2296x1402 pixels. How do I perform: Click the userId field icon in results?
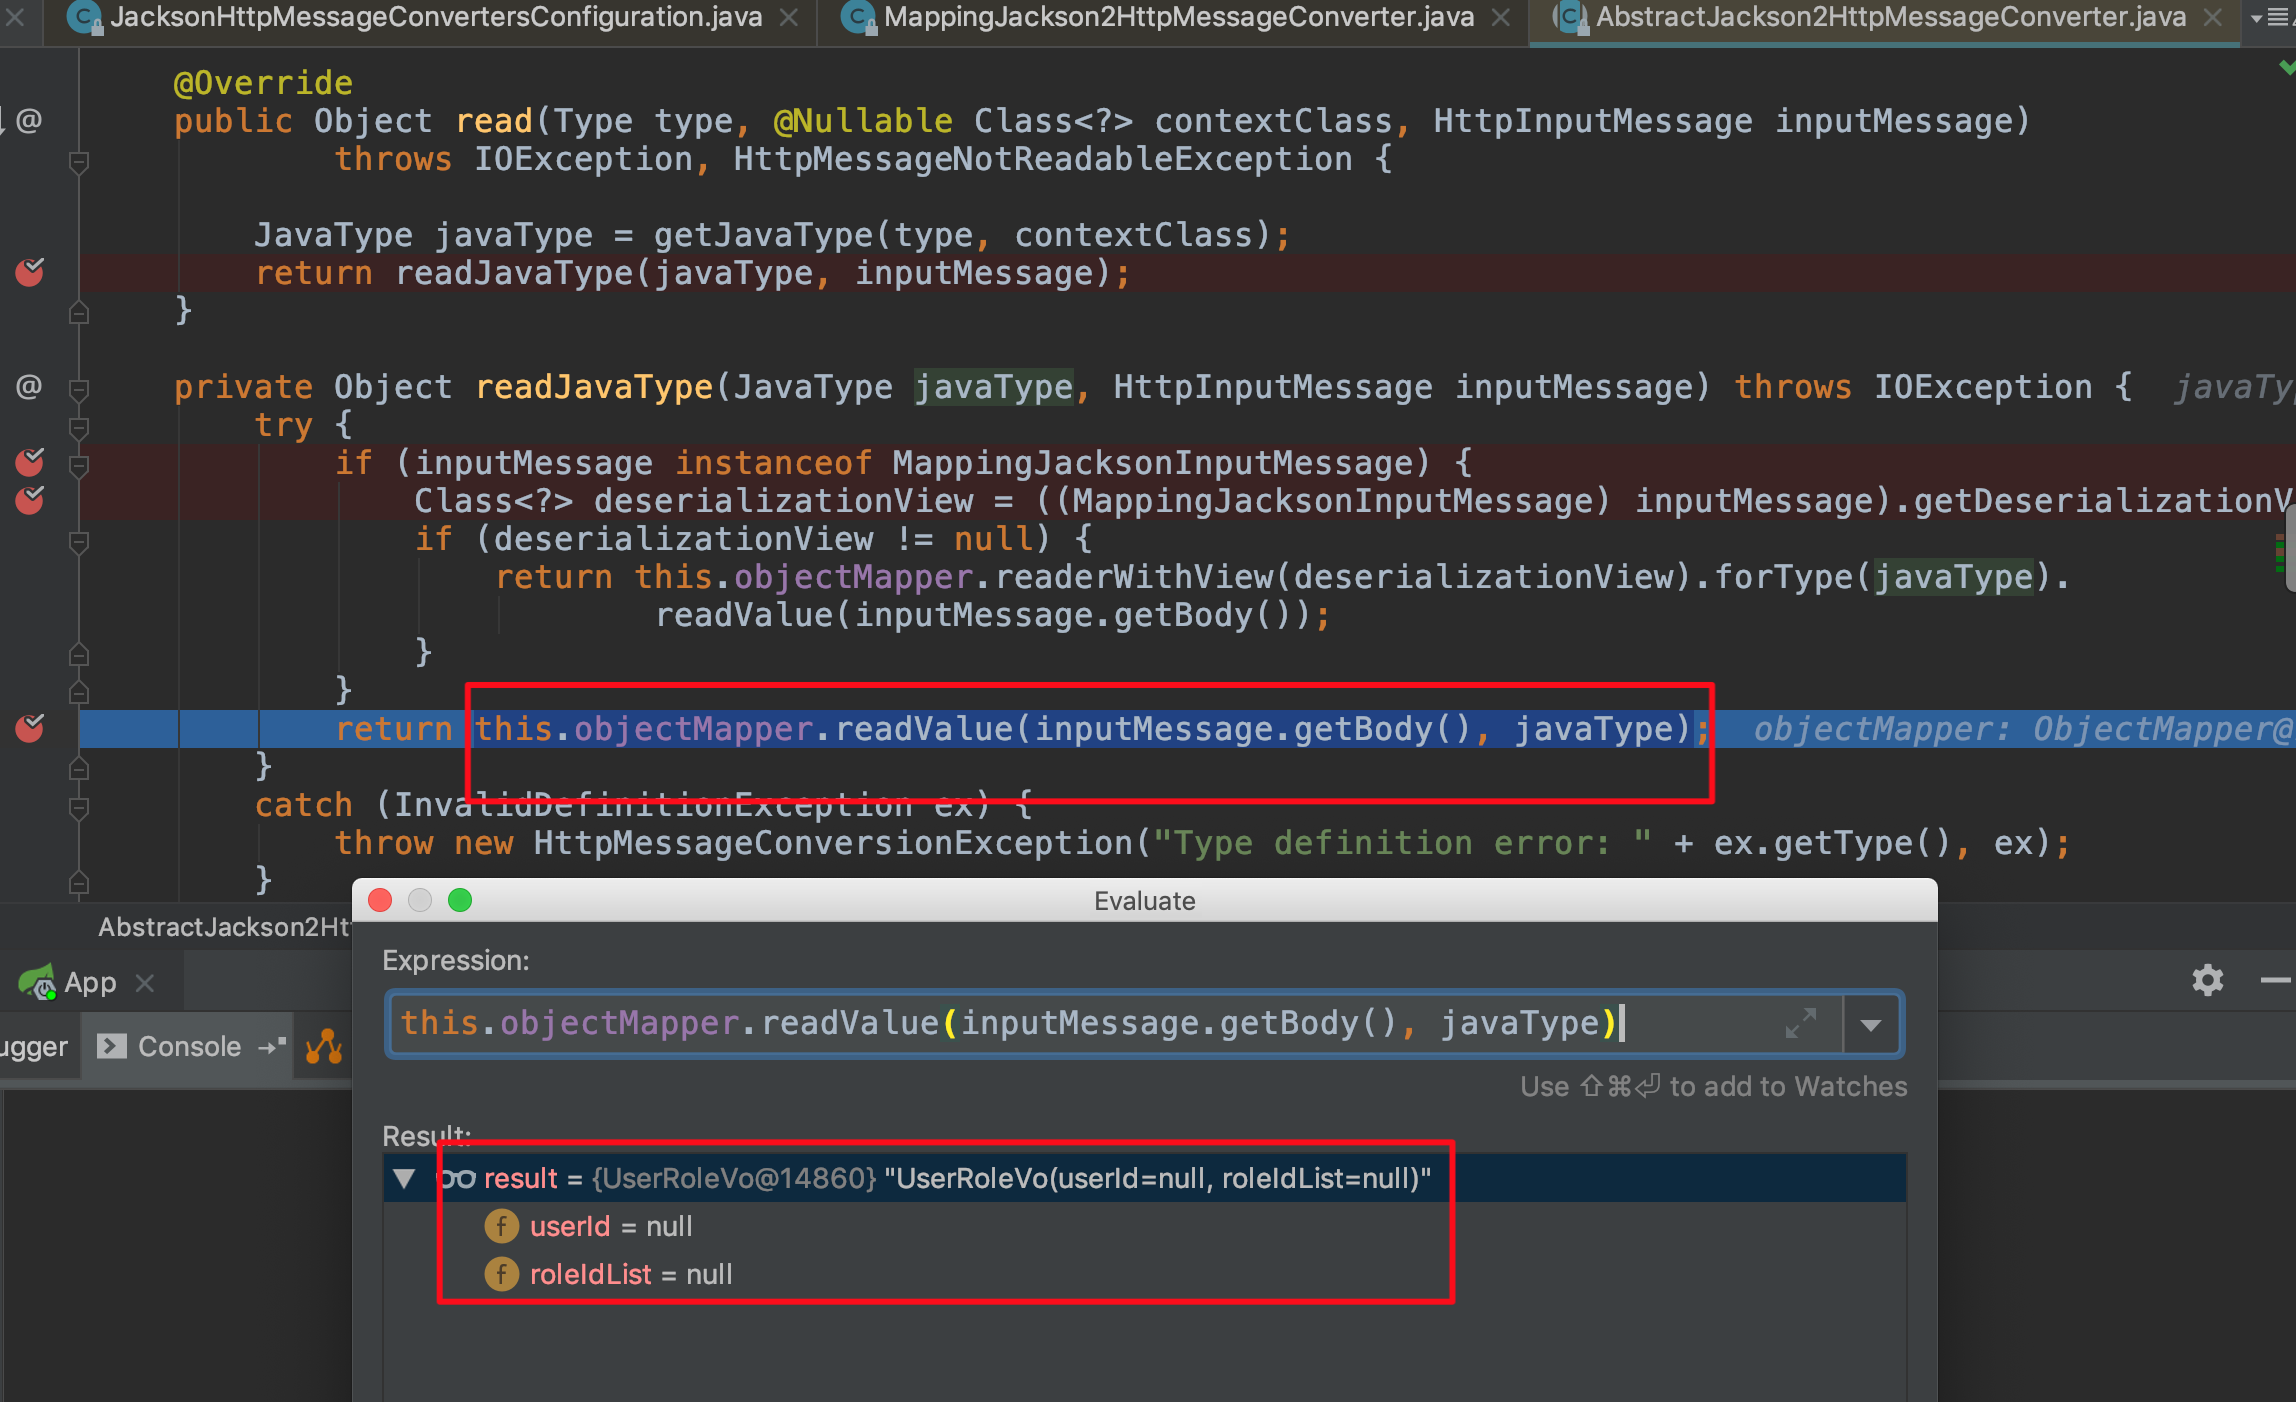(501, 1226)
